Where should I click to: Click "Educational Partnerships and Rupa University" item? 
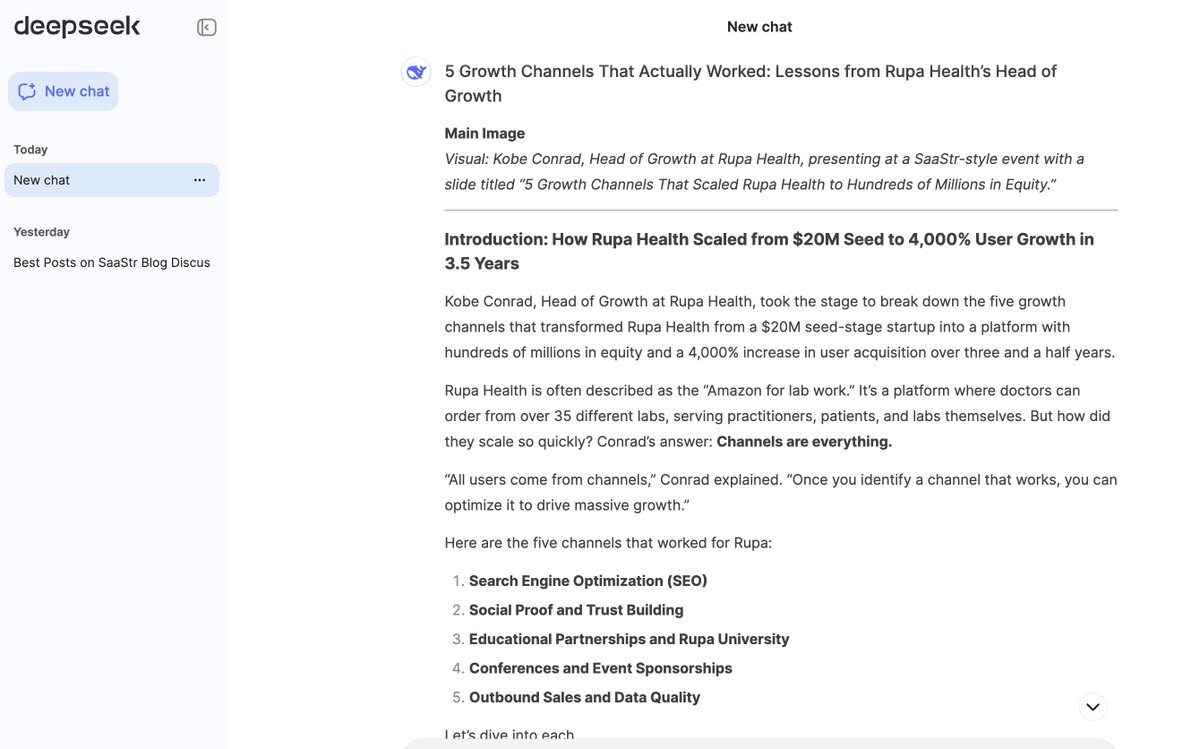pos(628,637)
